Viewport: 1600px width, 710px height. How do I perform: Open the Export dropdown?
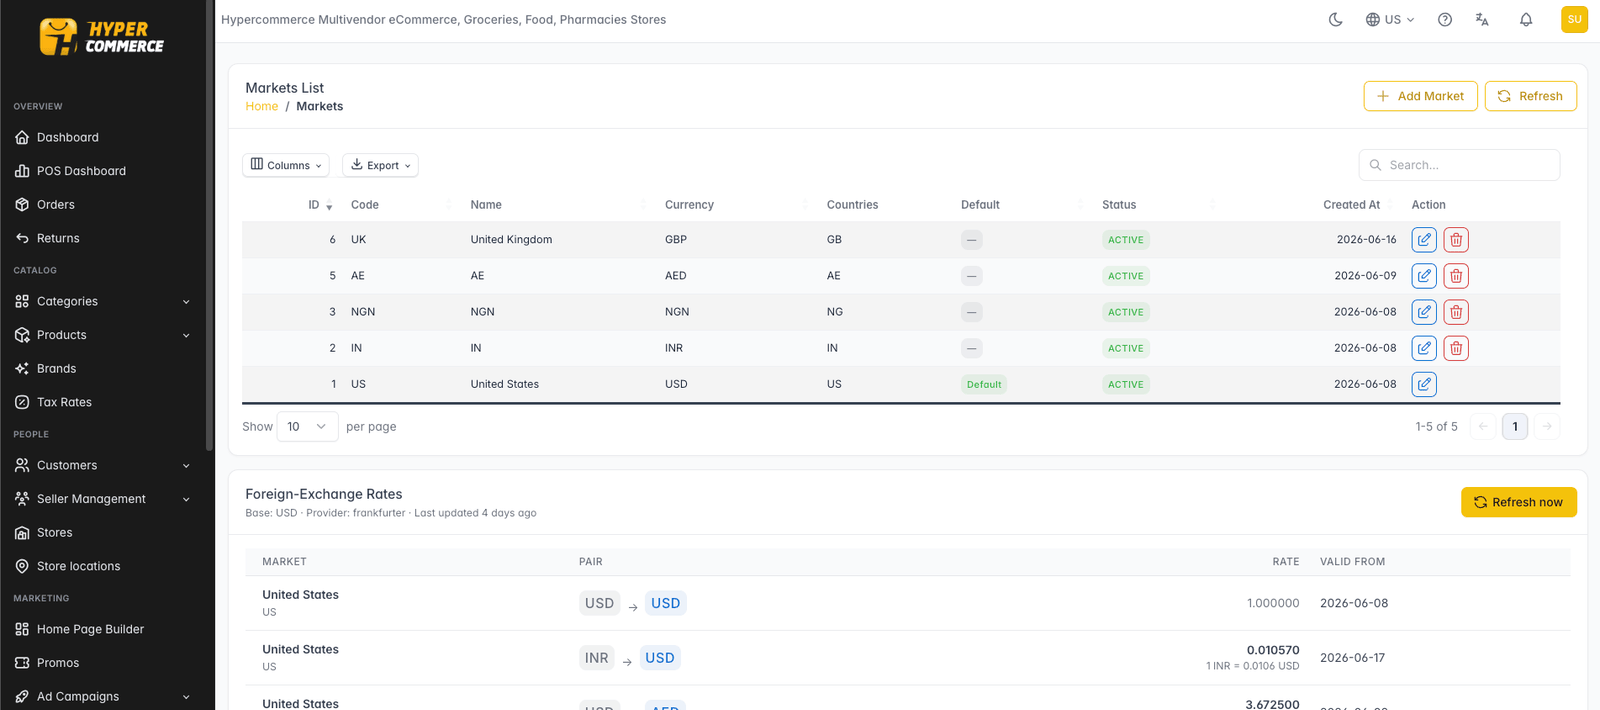click(380, 165)
